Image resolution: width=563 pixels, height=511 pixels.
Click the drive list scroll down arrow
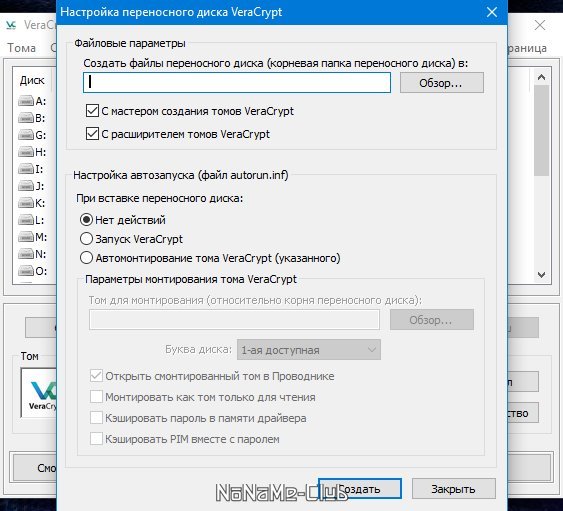tap(541, 275)
